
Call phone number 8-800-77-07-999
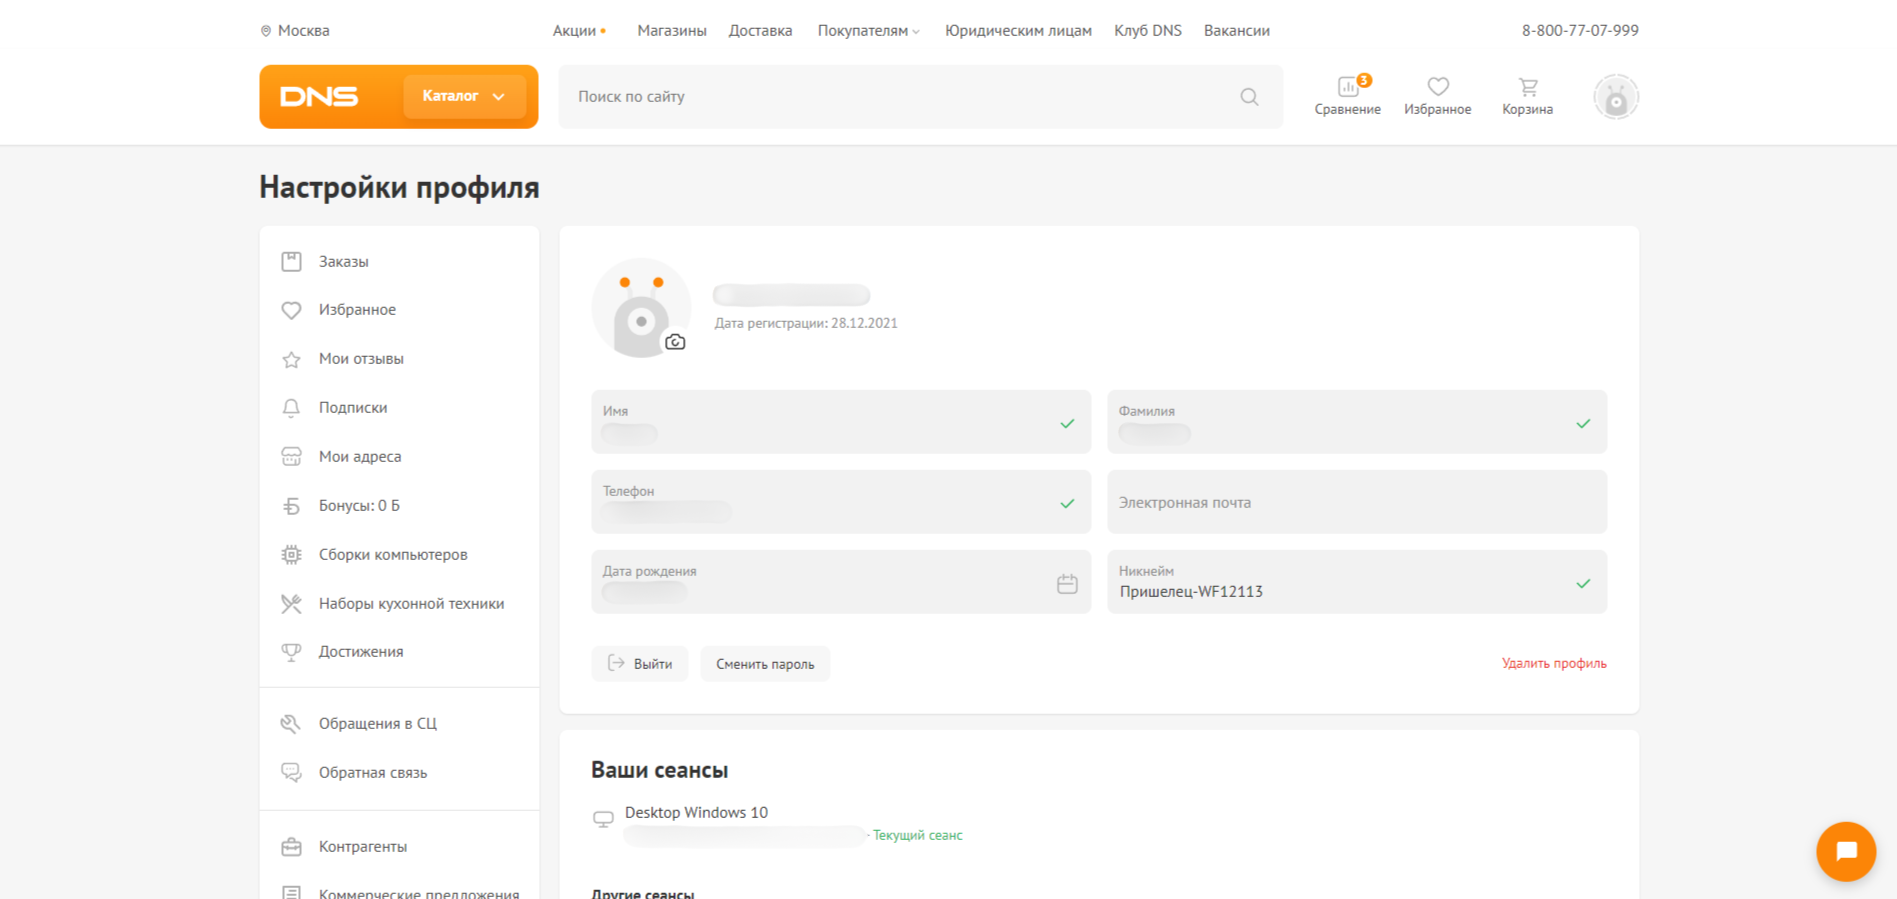pyautogui.click(x=1580, y=31)
